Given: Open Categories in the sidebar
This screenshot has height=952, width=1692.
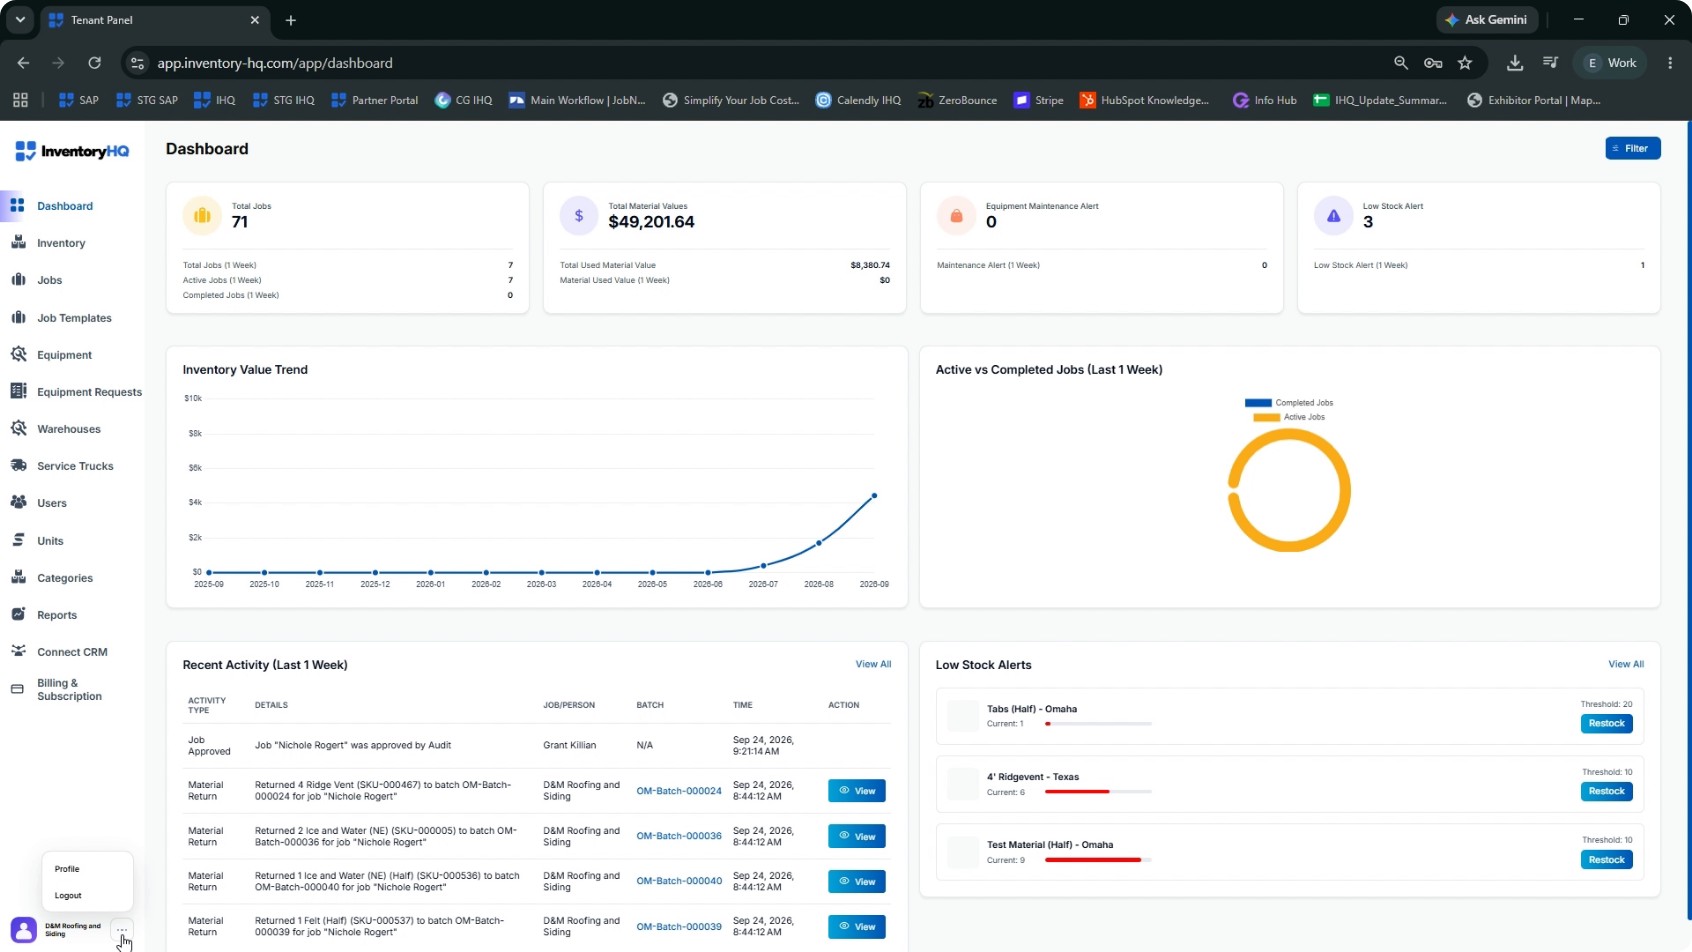Looking at the screenshot, I should (65, 578).
